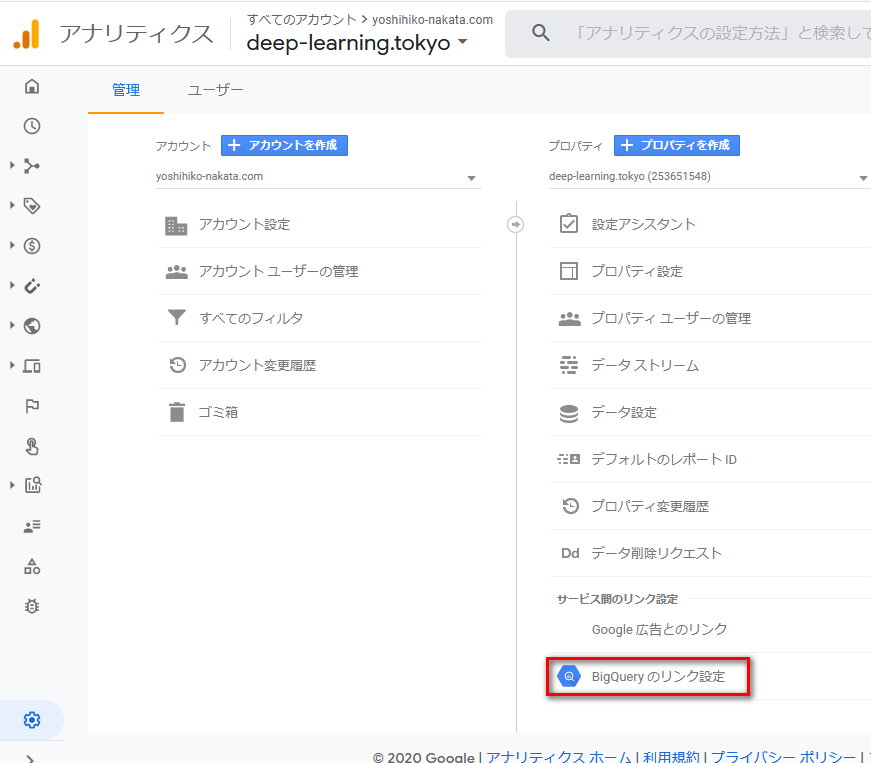The height and width of the screenshot is (763, 871).
Task: Expand the acquisition sidebar section arrow
Action: (x=12, y=165)
